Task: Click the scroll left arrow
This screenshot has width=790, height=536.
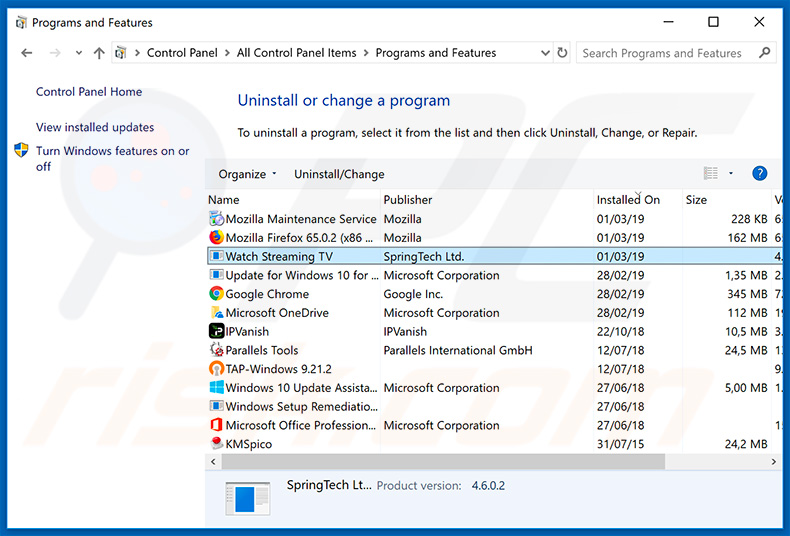Action: 213,461
